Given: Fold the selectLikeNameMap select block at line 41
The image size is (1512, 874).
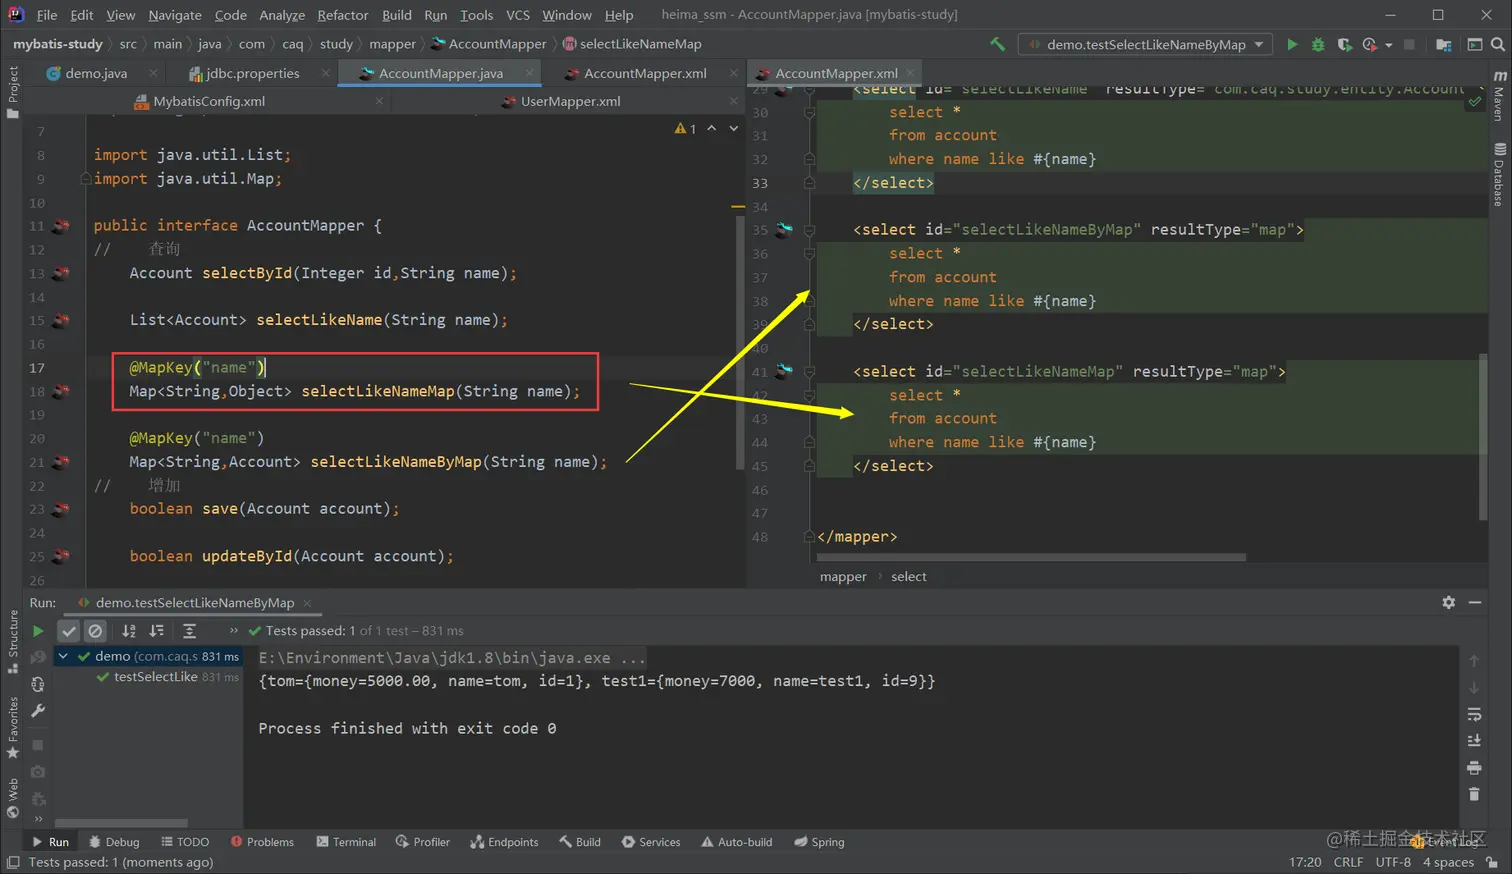Looking at the screenshot, I should [809, 372].
